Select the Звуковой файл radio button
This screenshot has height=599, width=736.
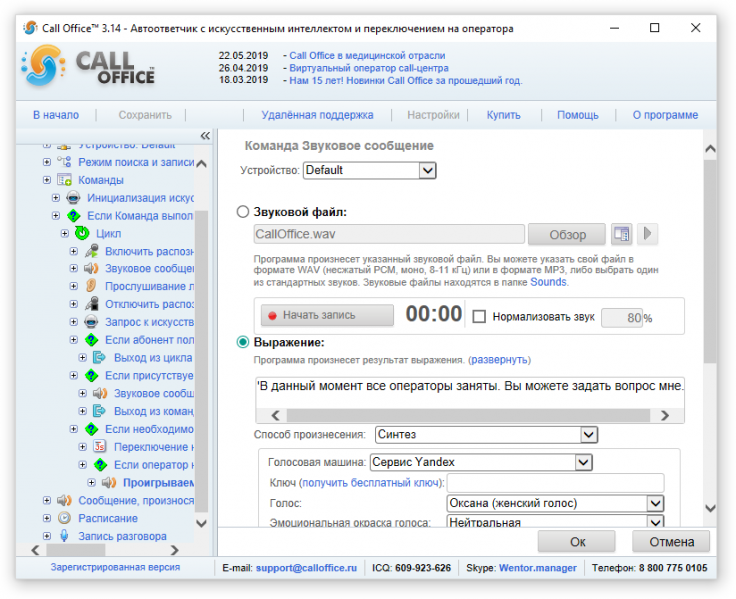(x=243, y=212)
